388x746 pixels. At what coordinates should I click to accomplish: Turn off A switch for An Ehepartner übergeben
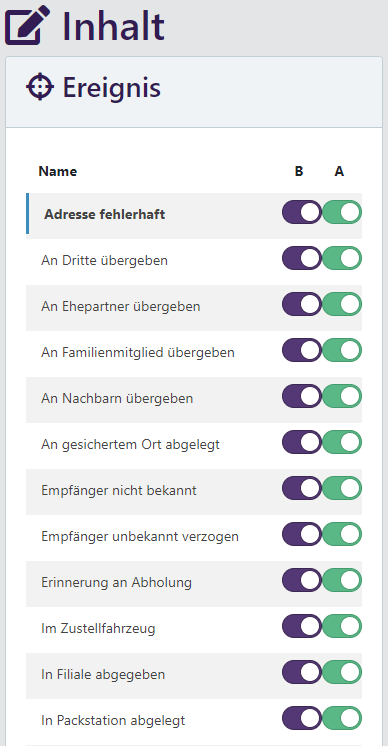[x=342, y=304]
